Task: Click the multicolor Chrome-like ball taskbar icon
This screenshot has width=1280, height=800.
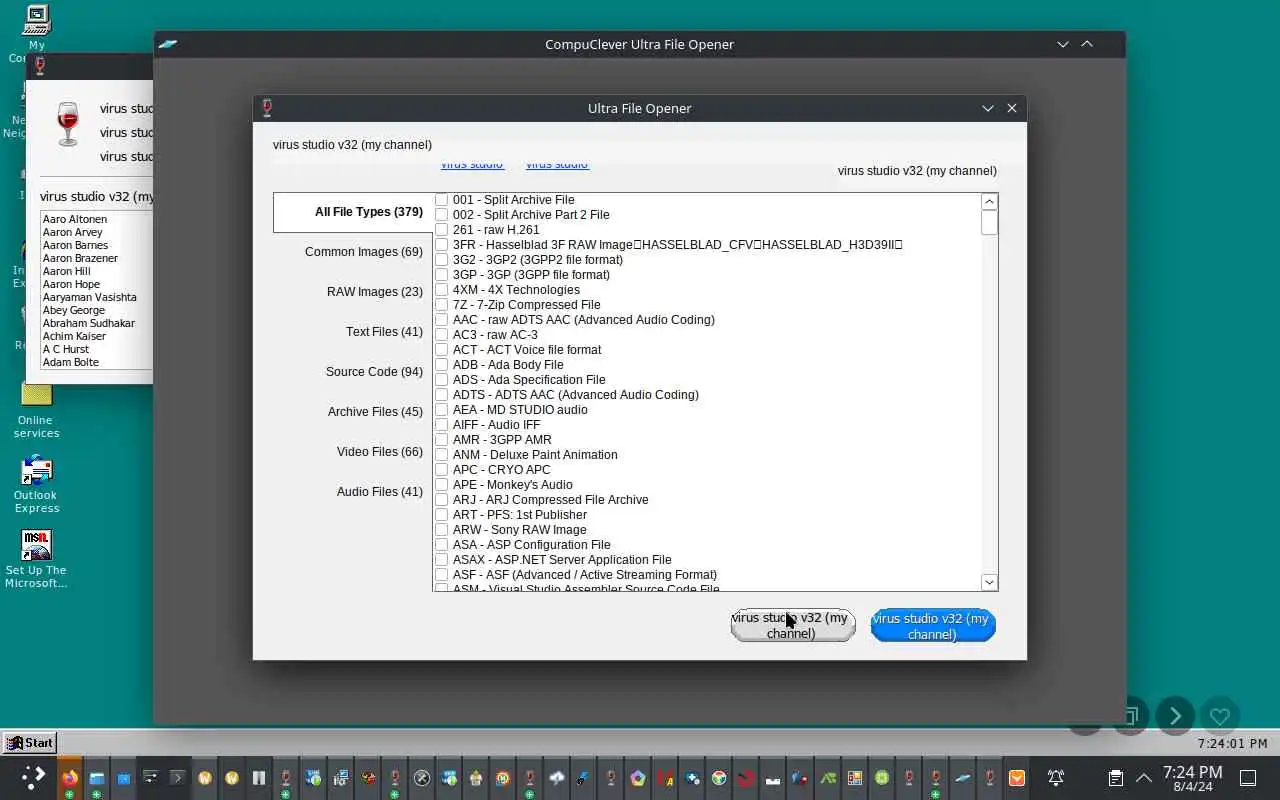Action: coord(719,777)
